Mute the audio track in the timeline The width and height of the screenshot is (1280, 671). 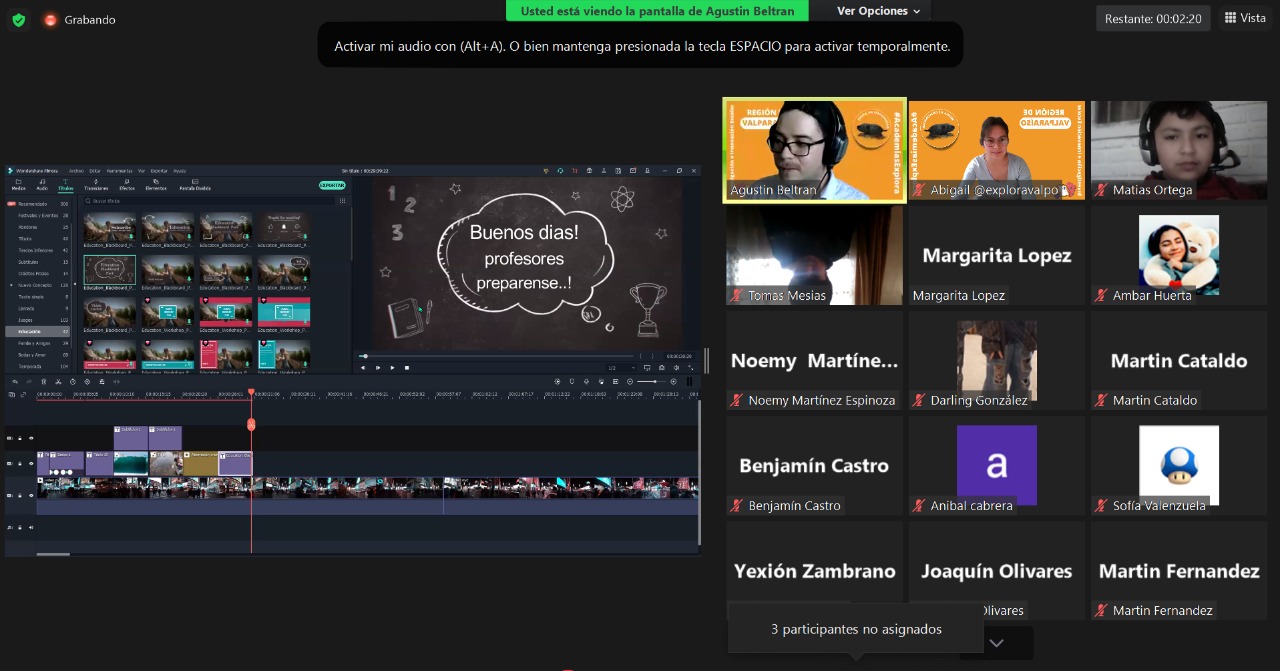(30, 527)
